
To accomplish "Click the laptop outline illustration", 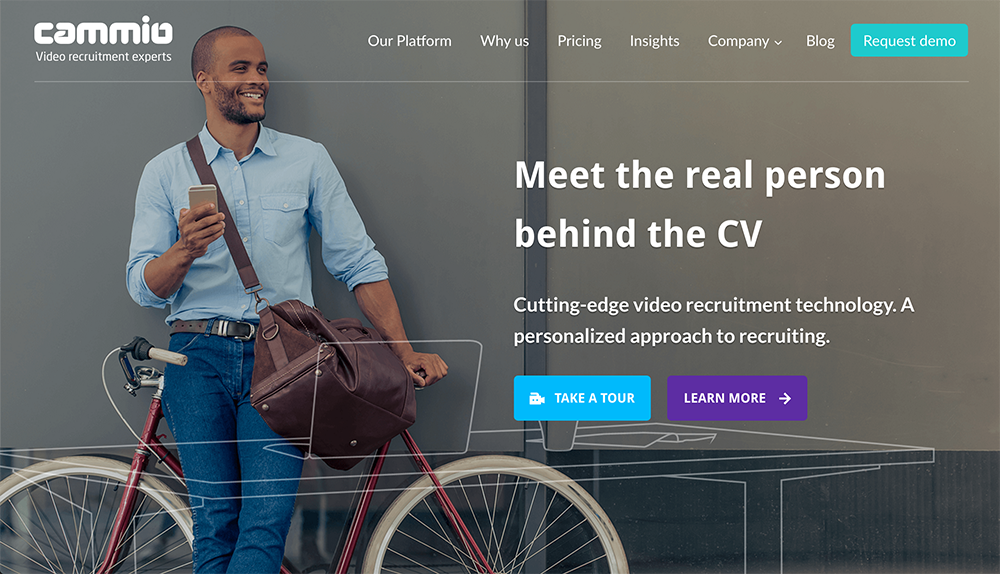I will [x=395, y=399].
